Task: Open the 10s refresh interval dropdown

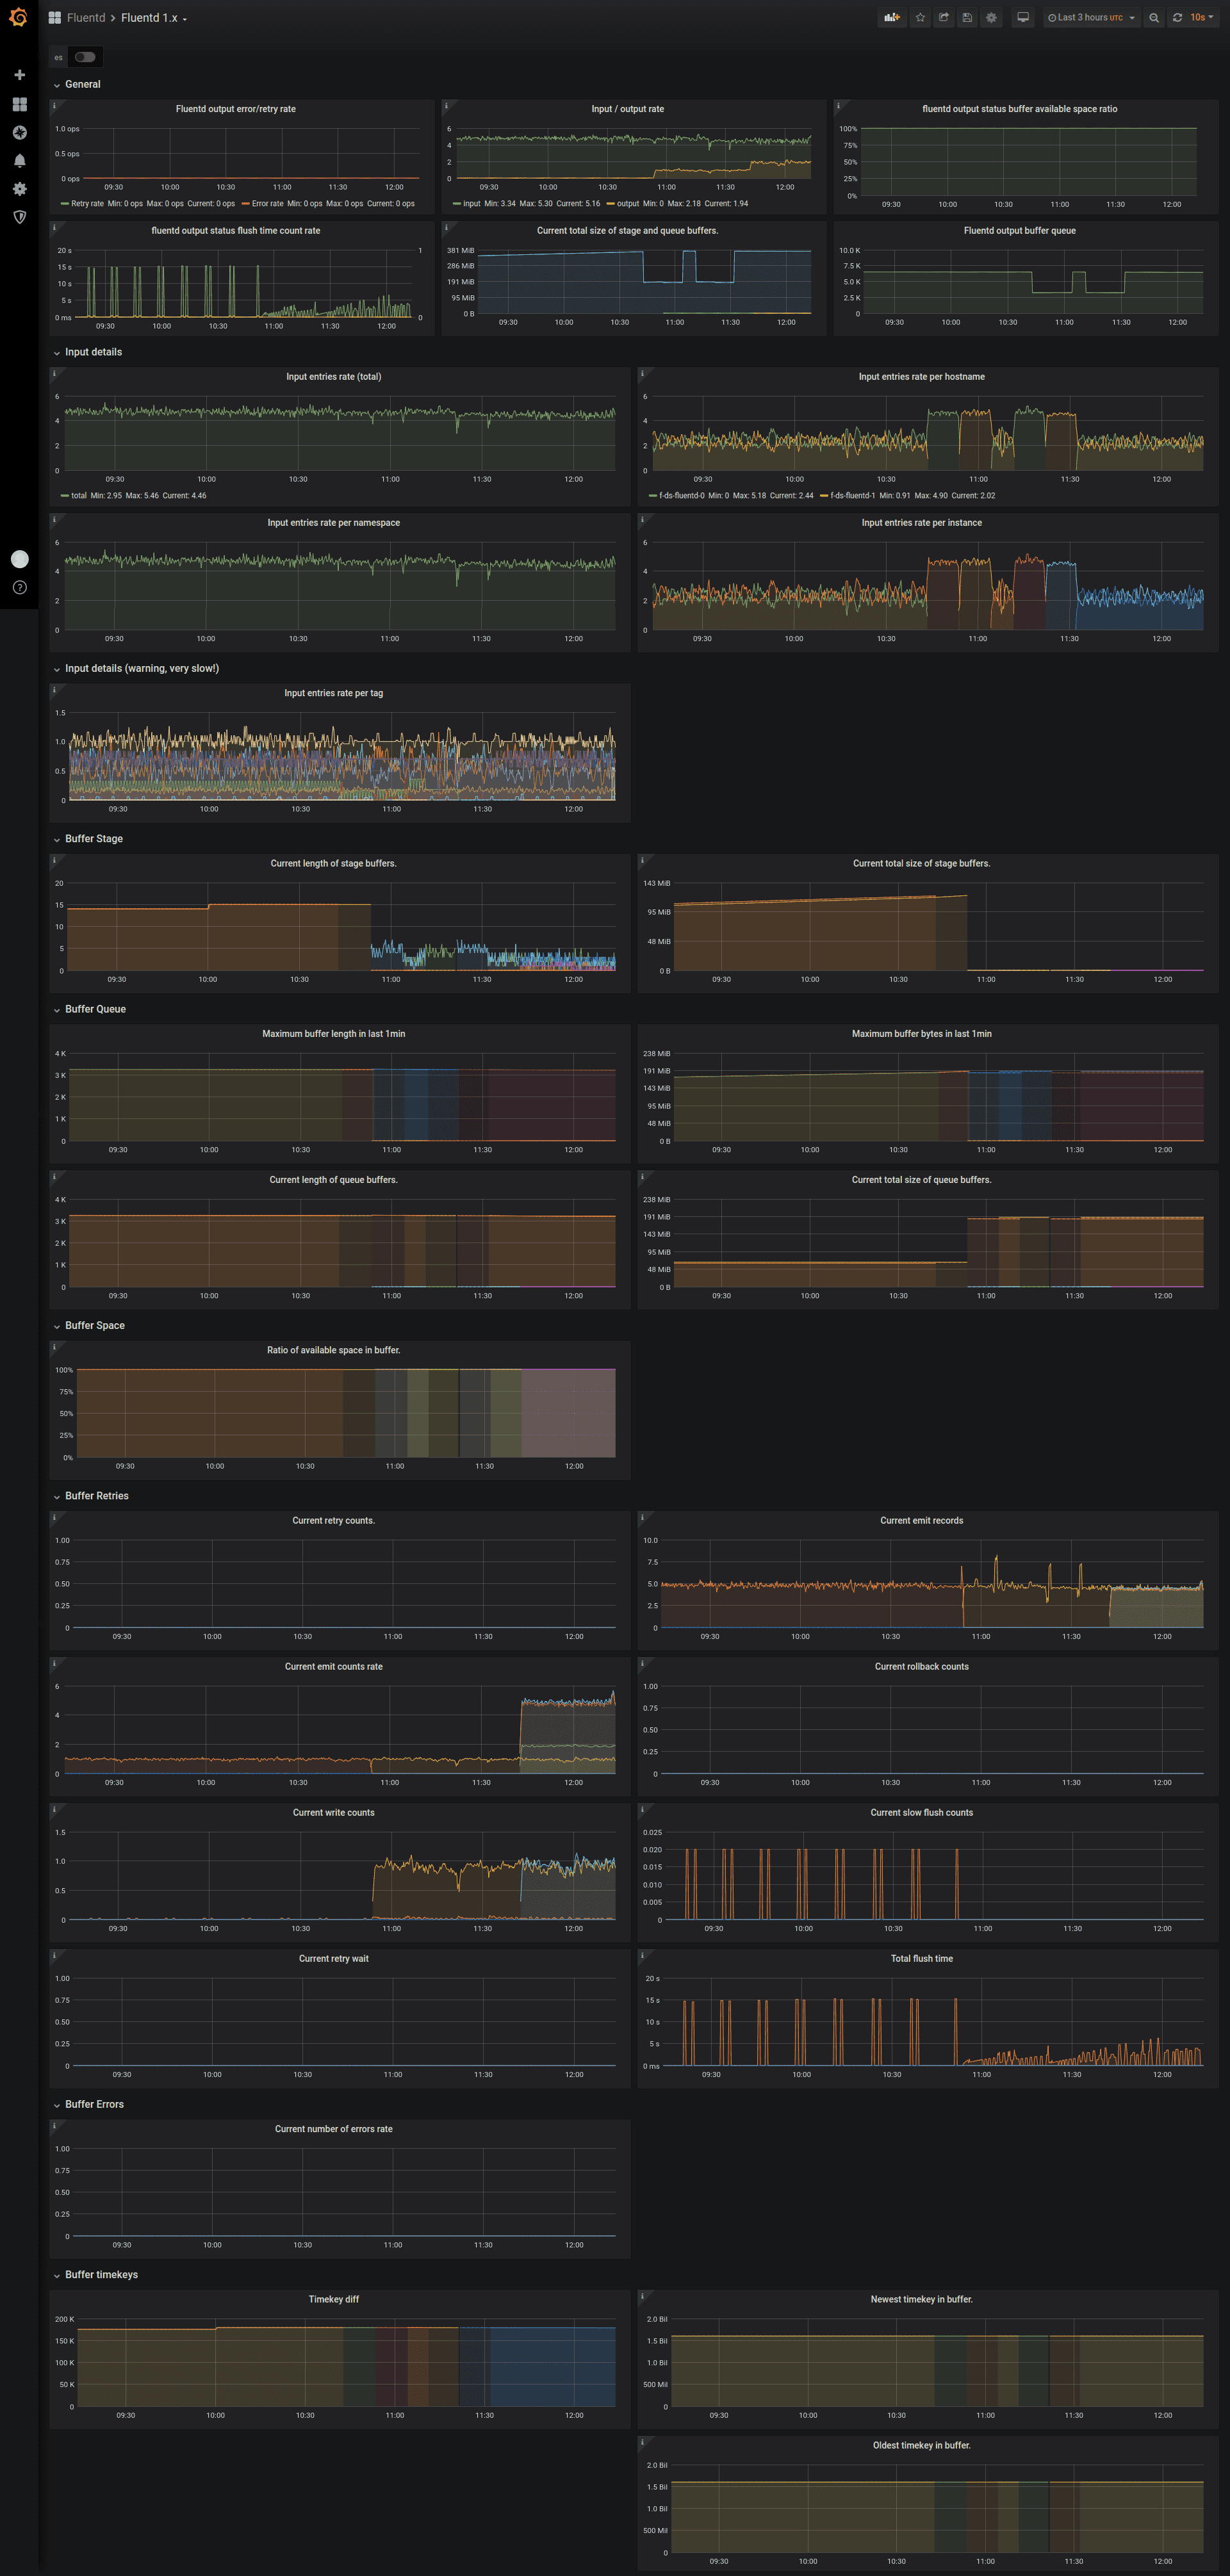Action: click(x=1201, y=17)
